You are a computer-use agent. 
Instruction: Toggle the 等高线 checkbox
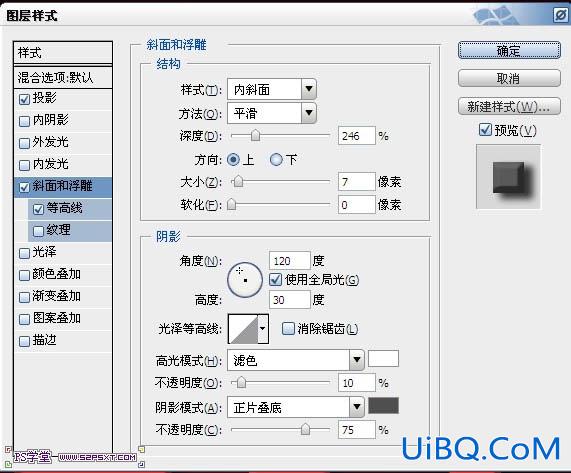[x=38, y=209]
